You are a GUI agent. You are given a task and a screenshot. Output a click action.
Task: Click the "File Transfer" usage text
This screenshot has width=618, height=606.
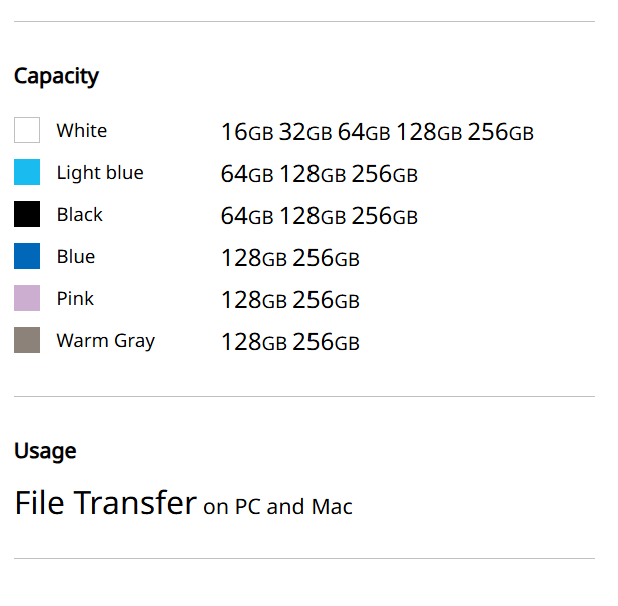point(105,503)
